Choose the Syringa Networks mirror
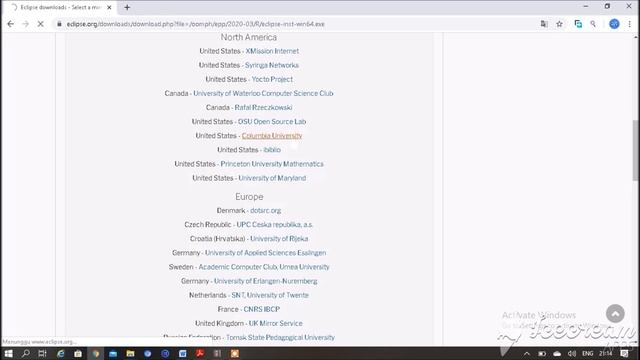640x360 pixels. click(272, 65)
